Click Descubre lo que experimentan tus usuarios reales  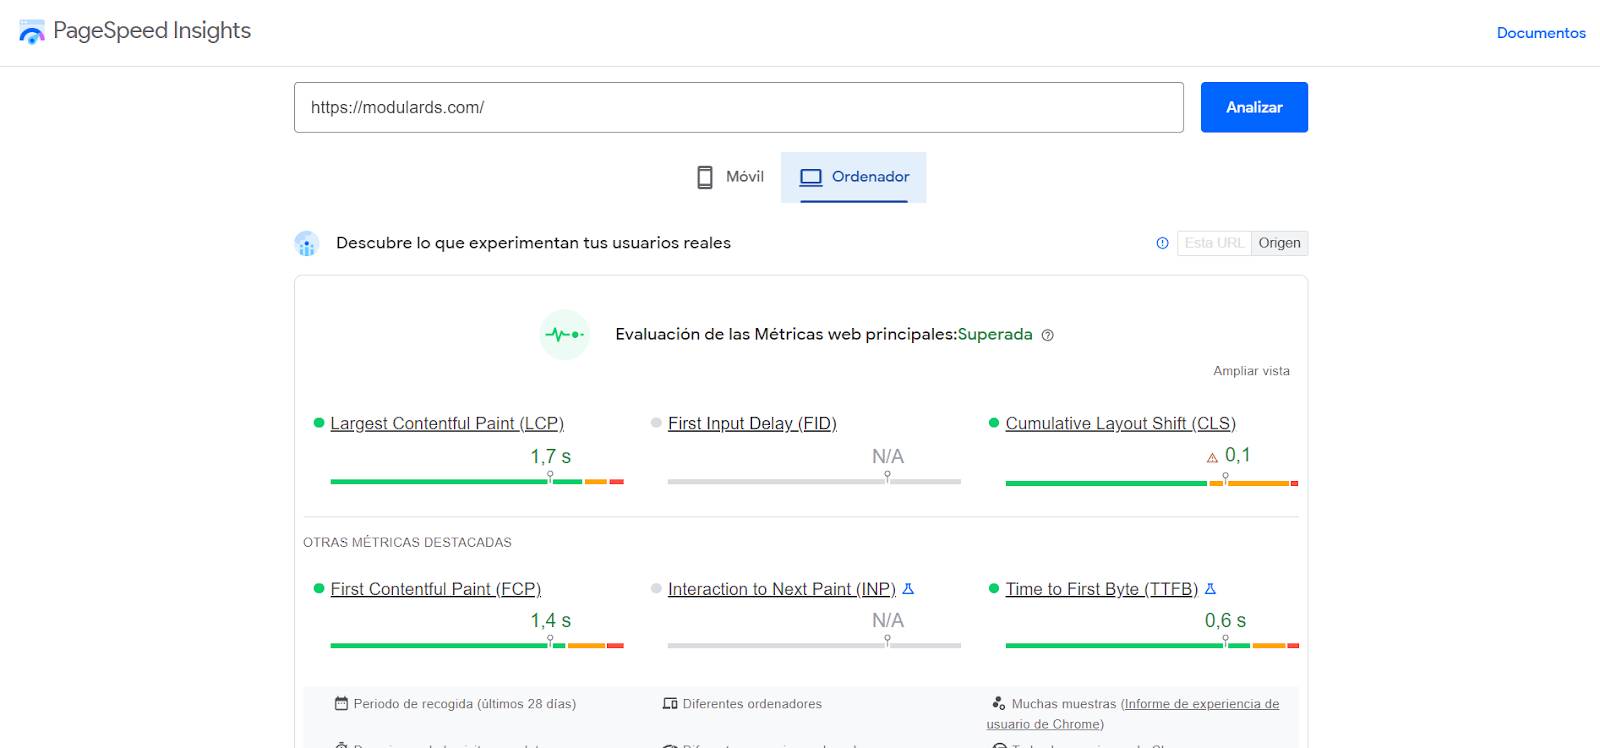(533, 243)
